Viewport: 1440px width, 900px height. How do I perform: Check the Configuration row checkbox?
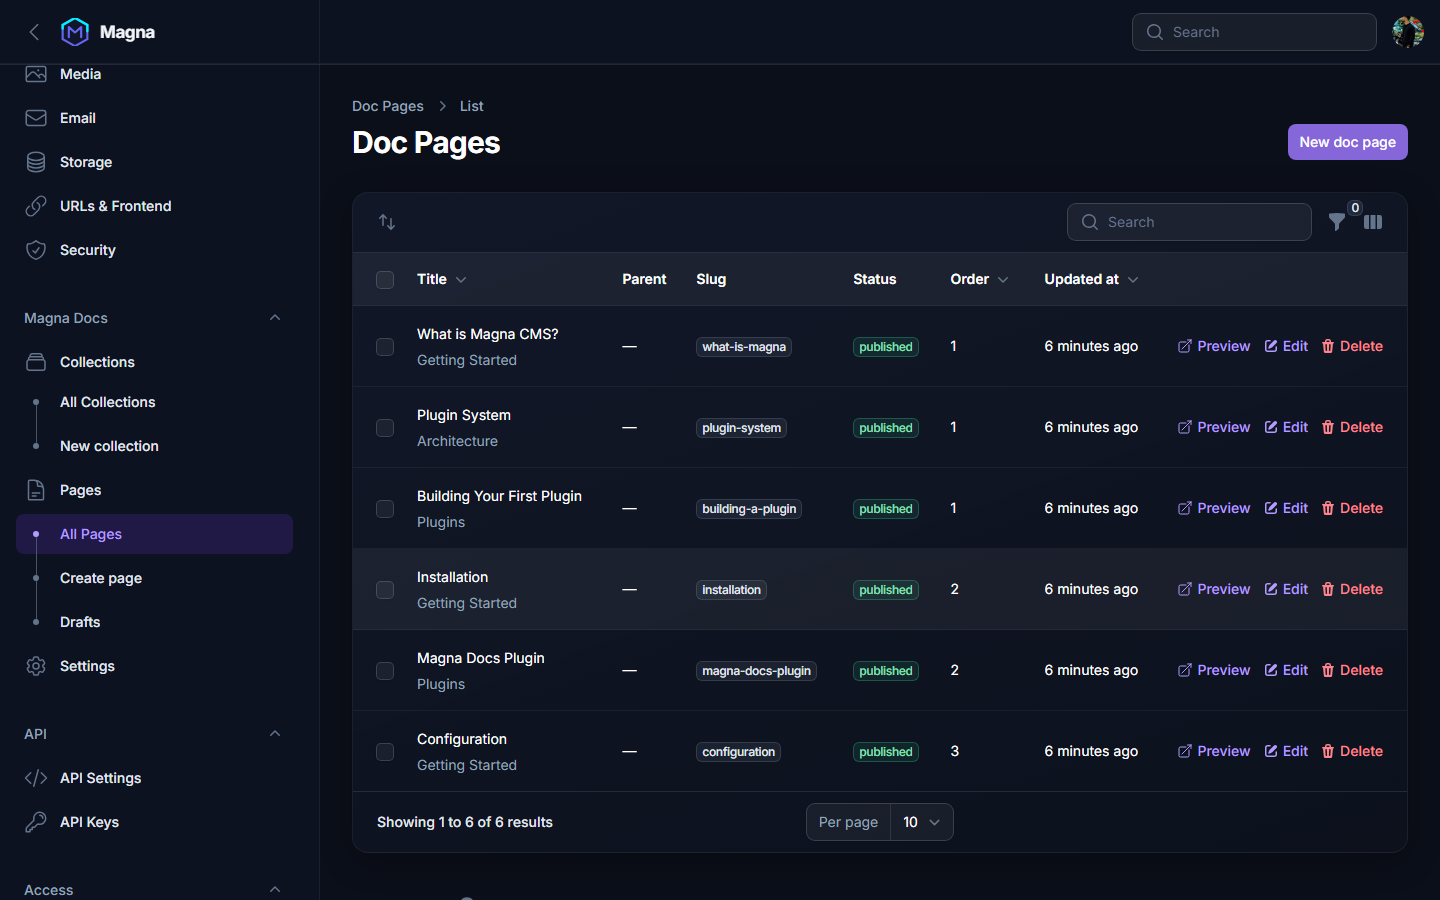point(385,752)
